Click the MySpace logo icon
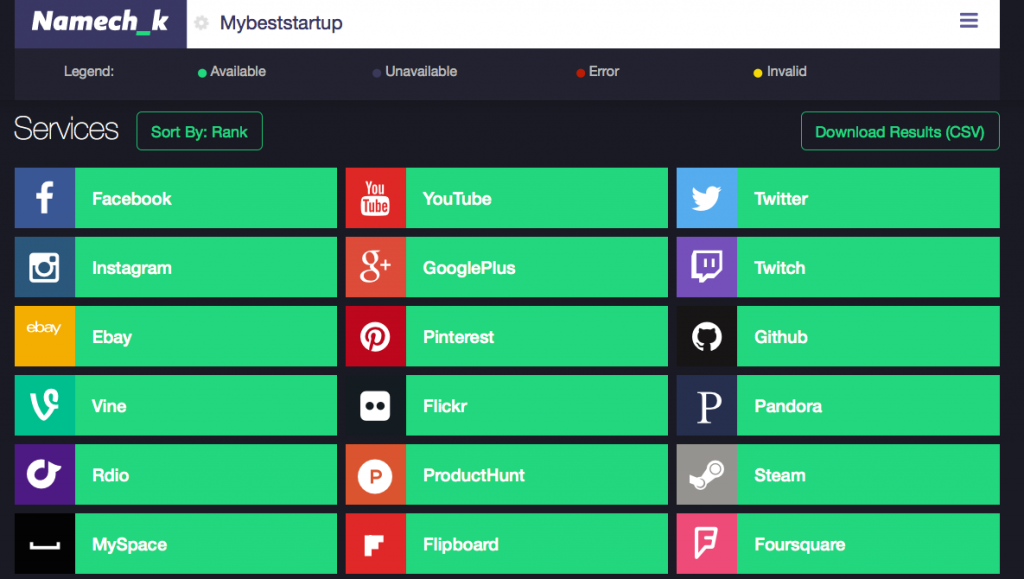Screen dimensions: 1024x579 (44, 544)
